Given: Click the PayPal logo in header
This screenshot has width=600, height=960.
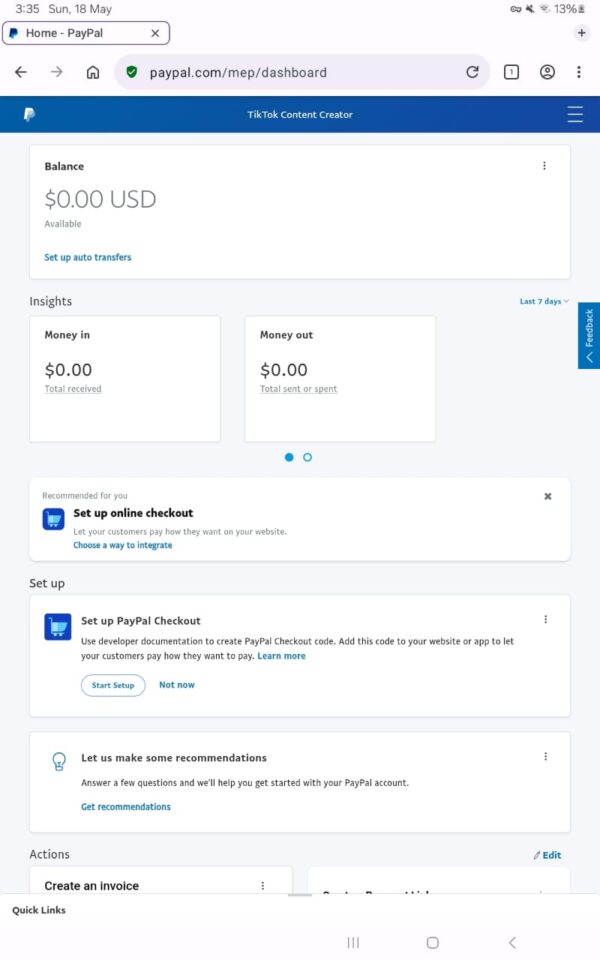Looking at the screenshot, I should (29, 115).
